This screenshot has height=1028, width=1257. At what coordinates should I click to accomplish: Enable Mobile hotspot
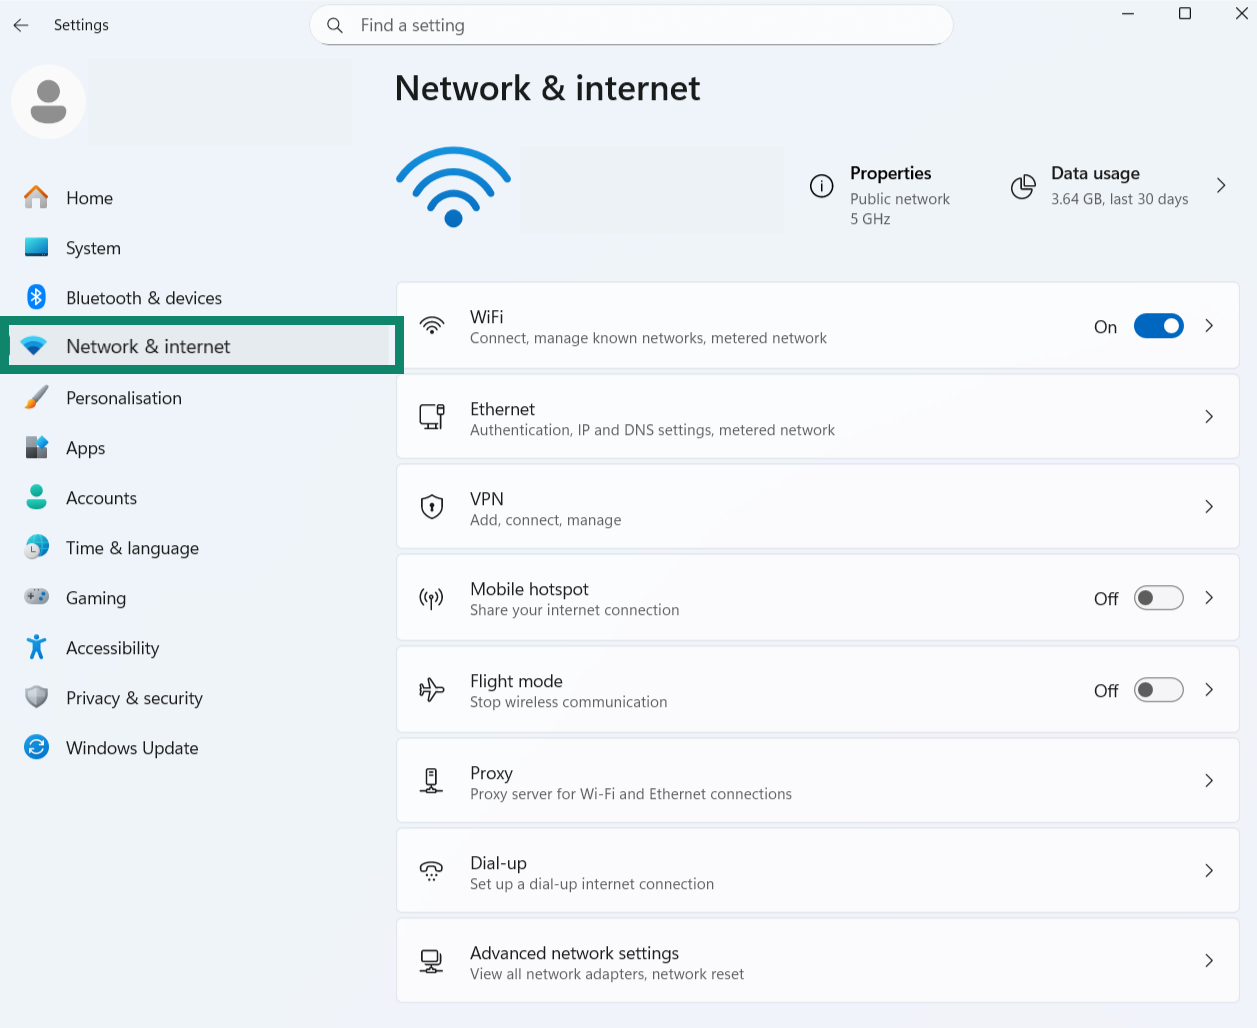pos(1158,597)
